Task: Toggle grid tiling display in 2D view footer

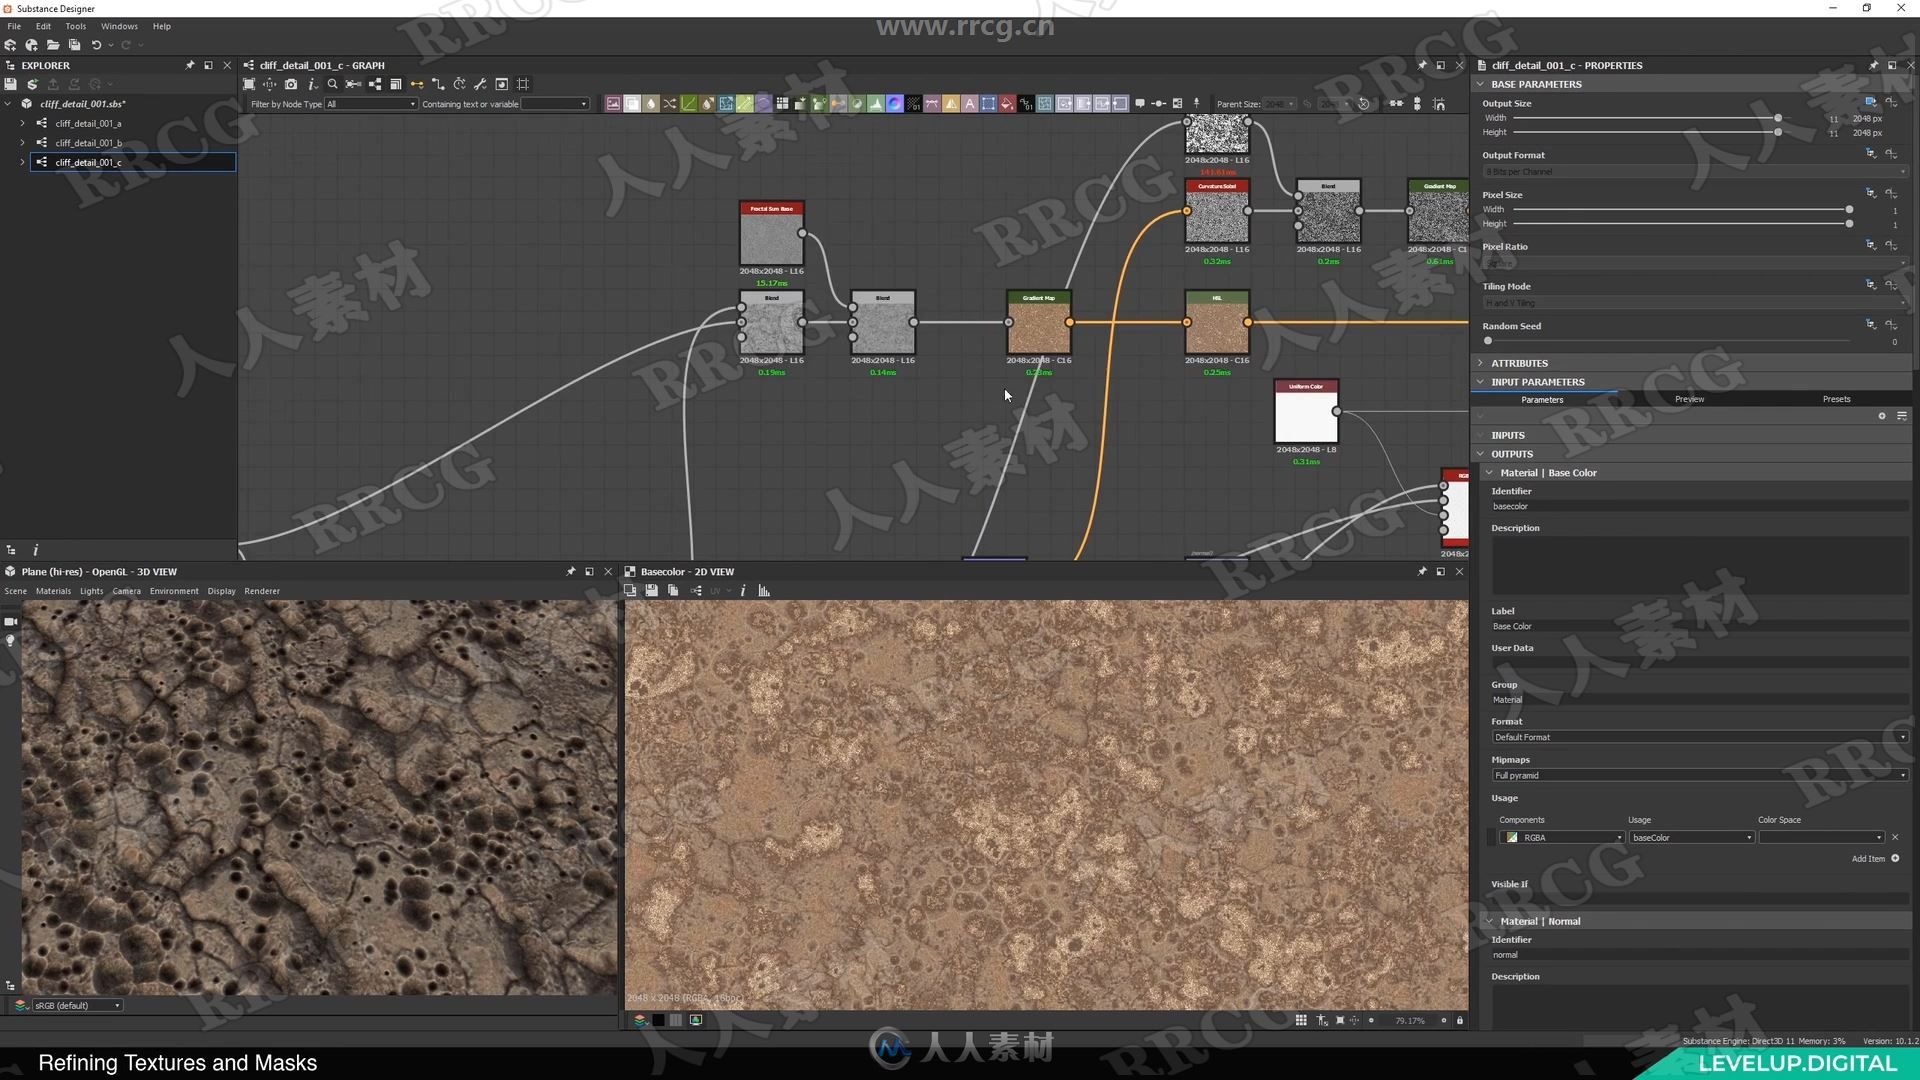Action: click(1301, 1020)
